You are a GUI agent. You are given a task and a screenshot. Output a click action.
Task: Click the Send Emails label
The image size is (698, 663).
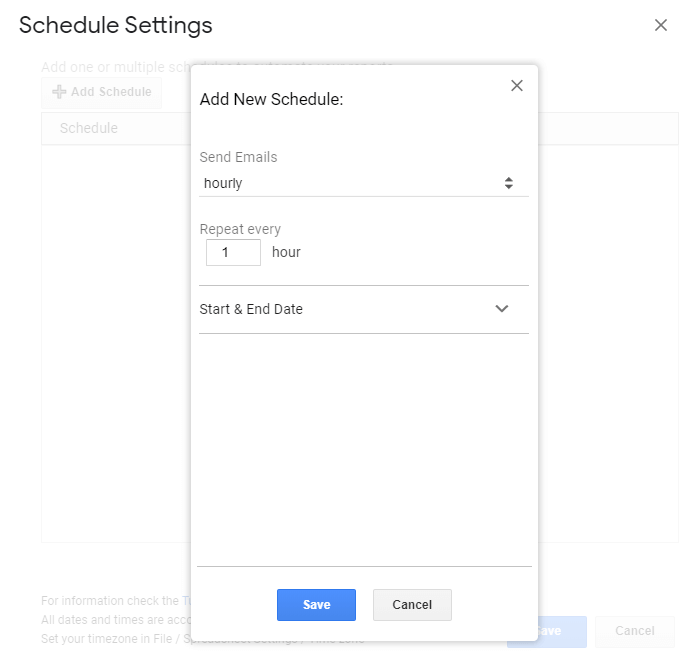point(239,157)
